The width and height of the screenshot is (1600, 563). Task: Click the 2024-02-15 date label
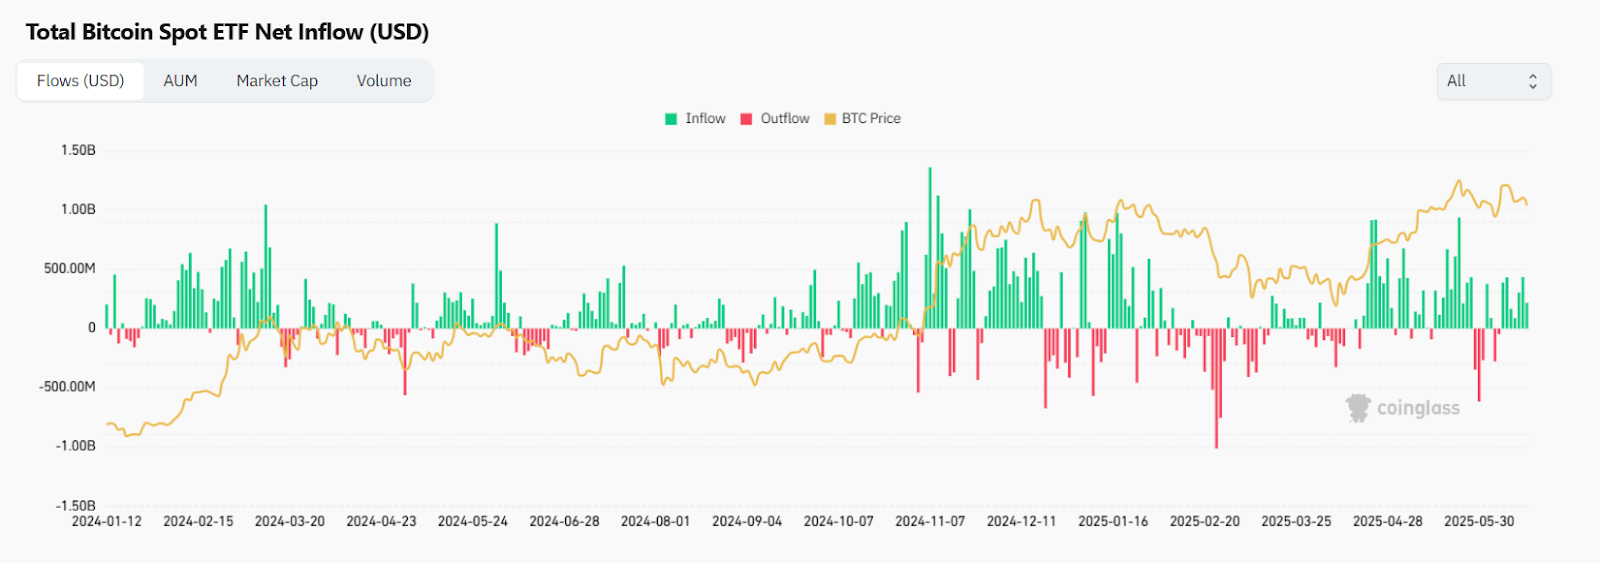coord(198,521)
